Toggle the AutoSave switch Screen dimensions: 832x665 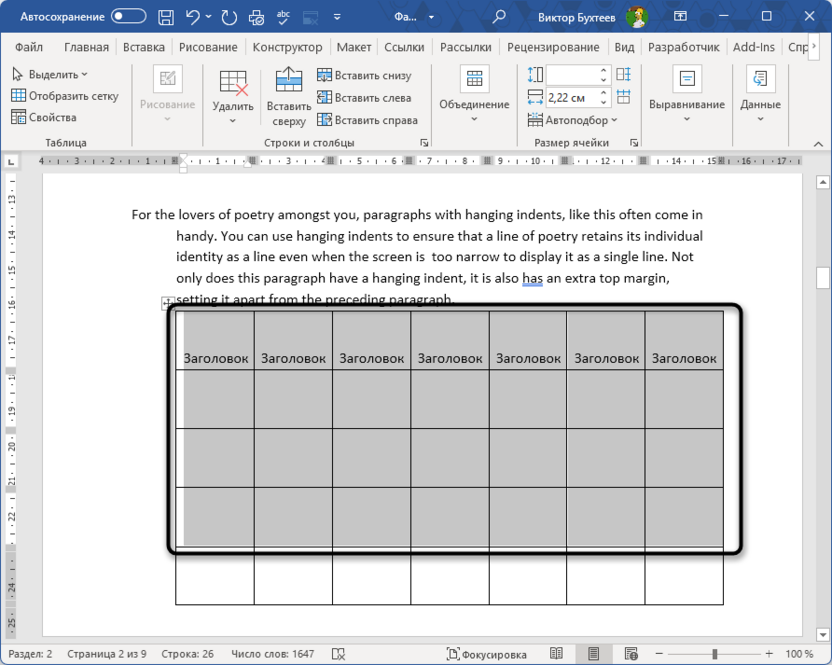(128, 16)
